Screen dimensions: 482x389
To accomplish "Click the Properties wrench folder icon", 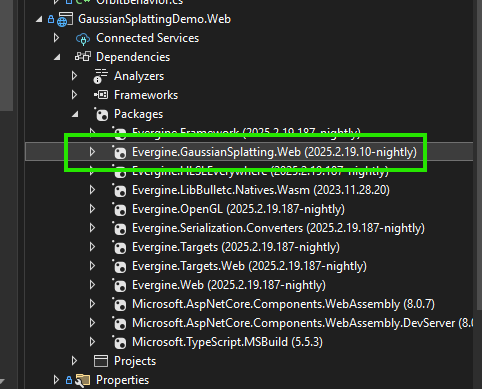I will pos(83,380).
